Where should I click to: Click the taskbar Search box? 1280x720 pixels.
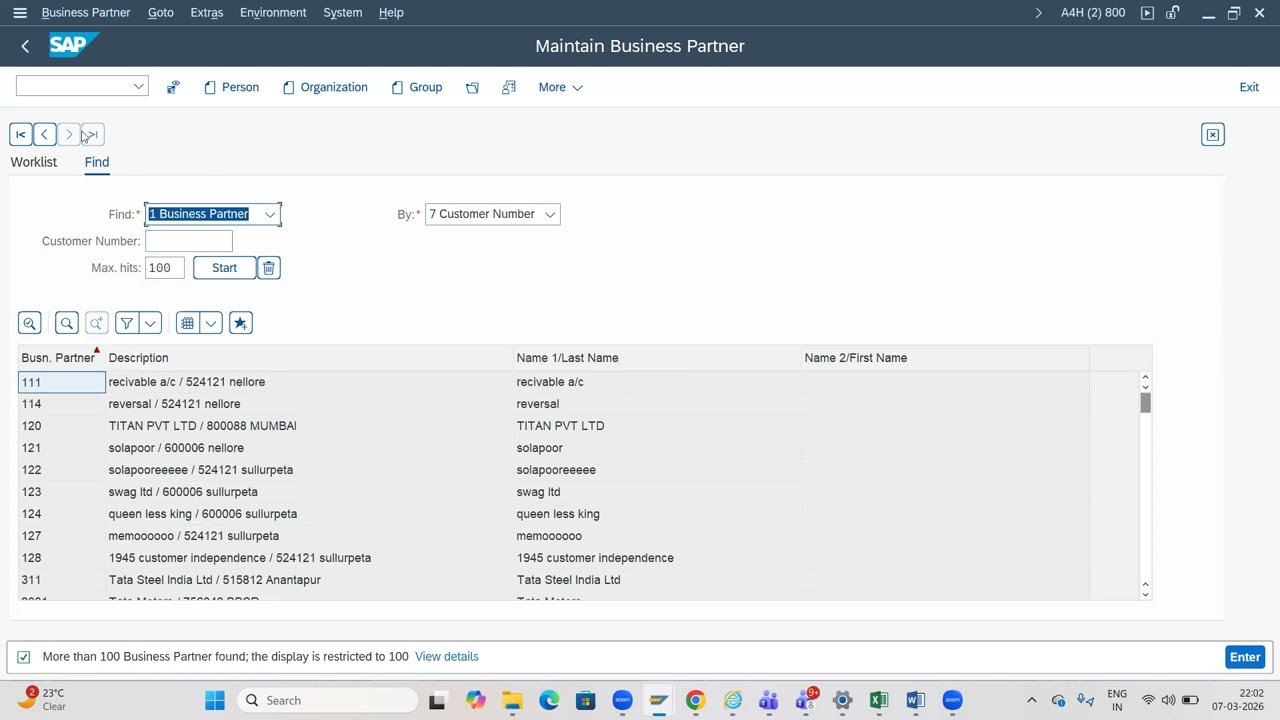[328, 701]
